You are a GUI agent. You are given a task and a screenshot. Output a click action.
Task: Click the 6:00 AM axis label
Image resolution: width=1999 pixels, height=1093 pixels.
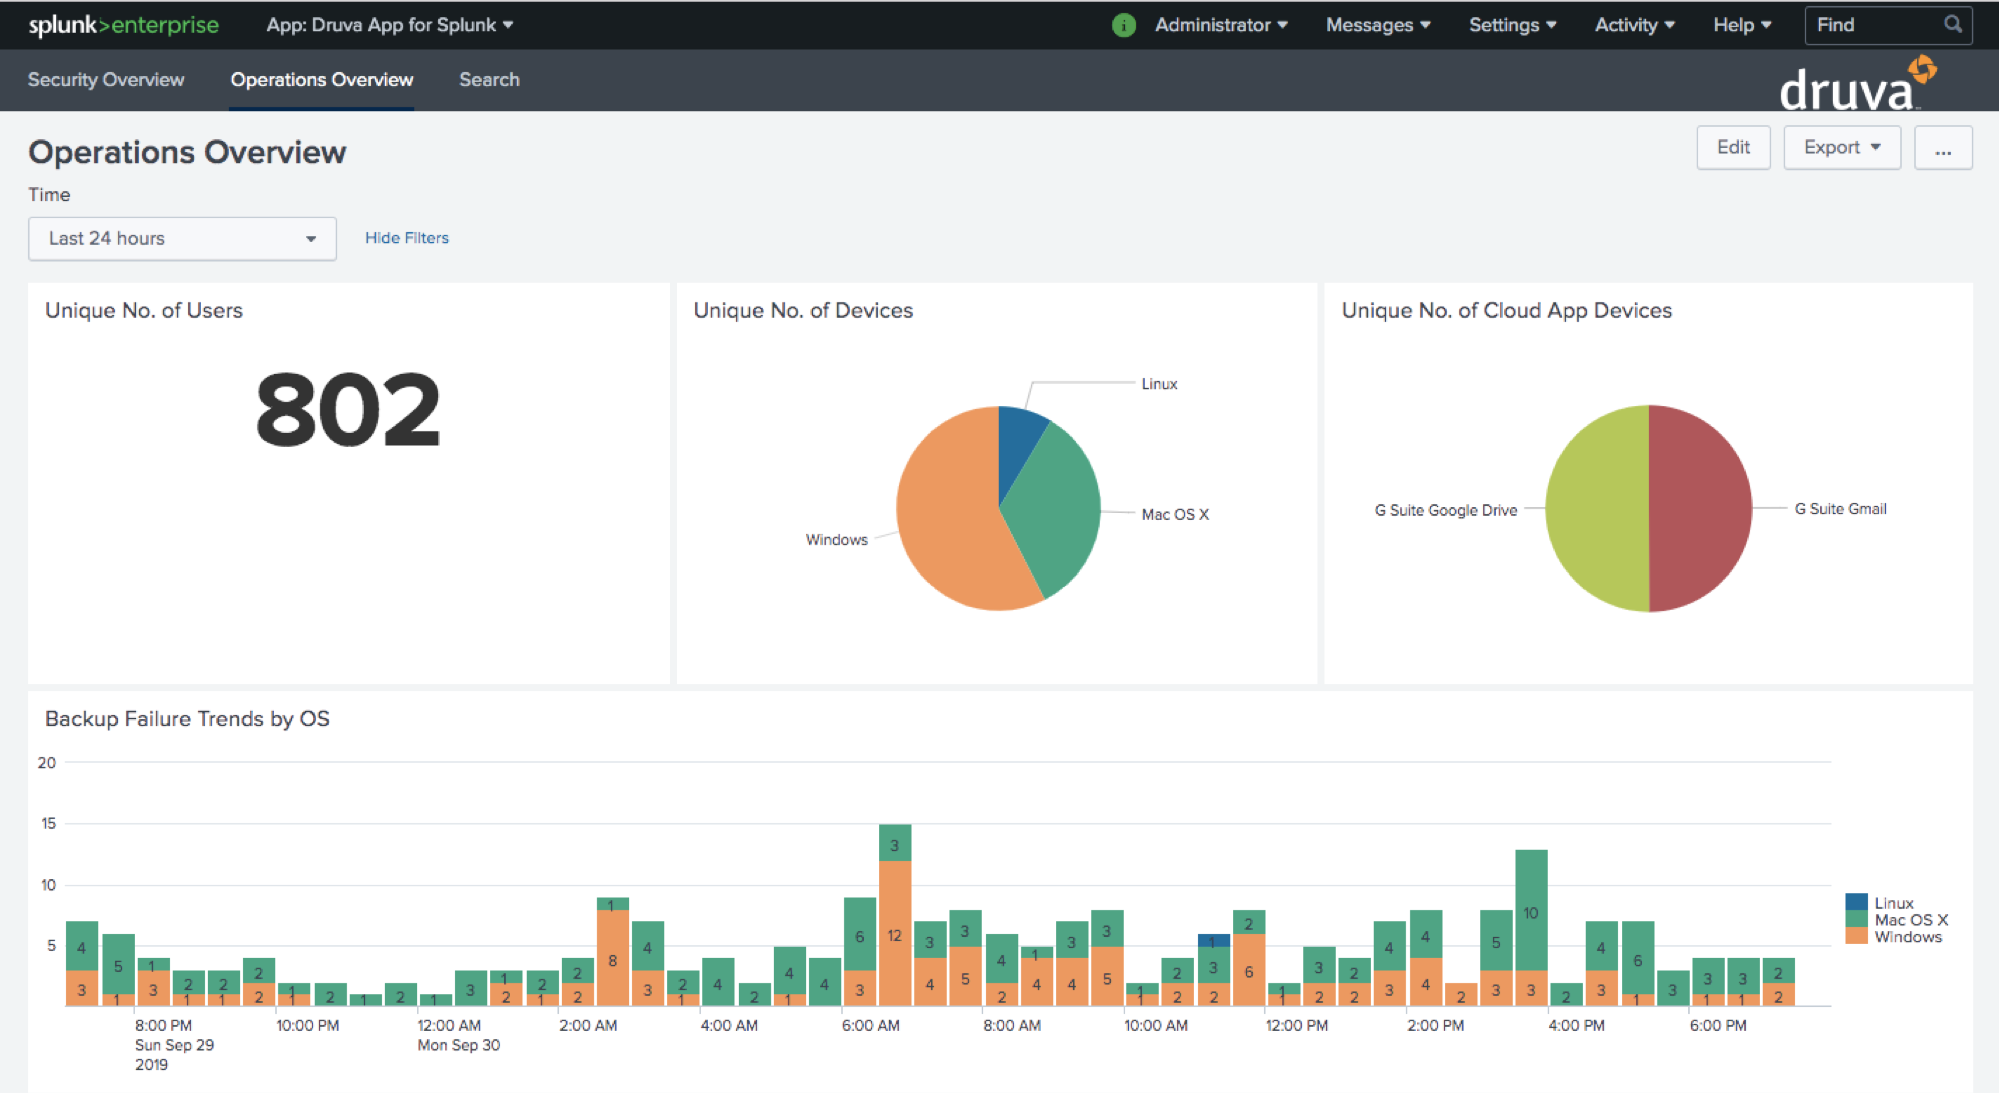871,1026
